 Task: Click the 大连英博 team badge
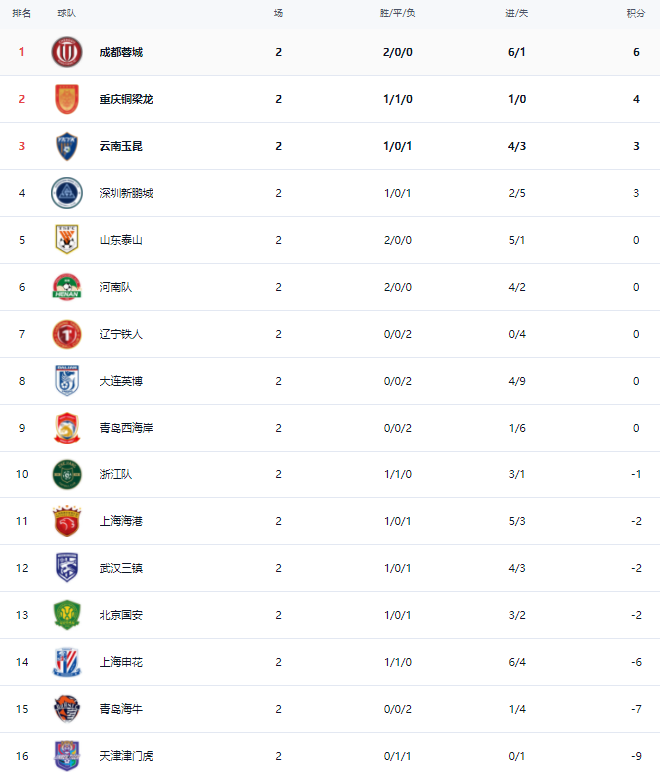tap(67, 381)
